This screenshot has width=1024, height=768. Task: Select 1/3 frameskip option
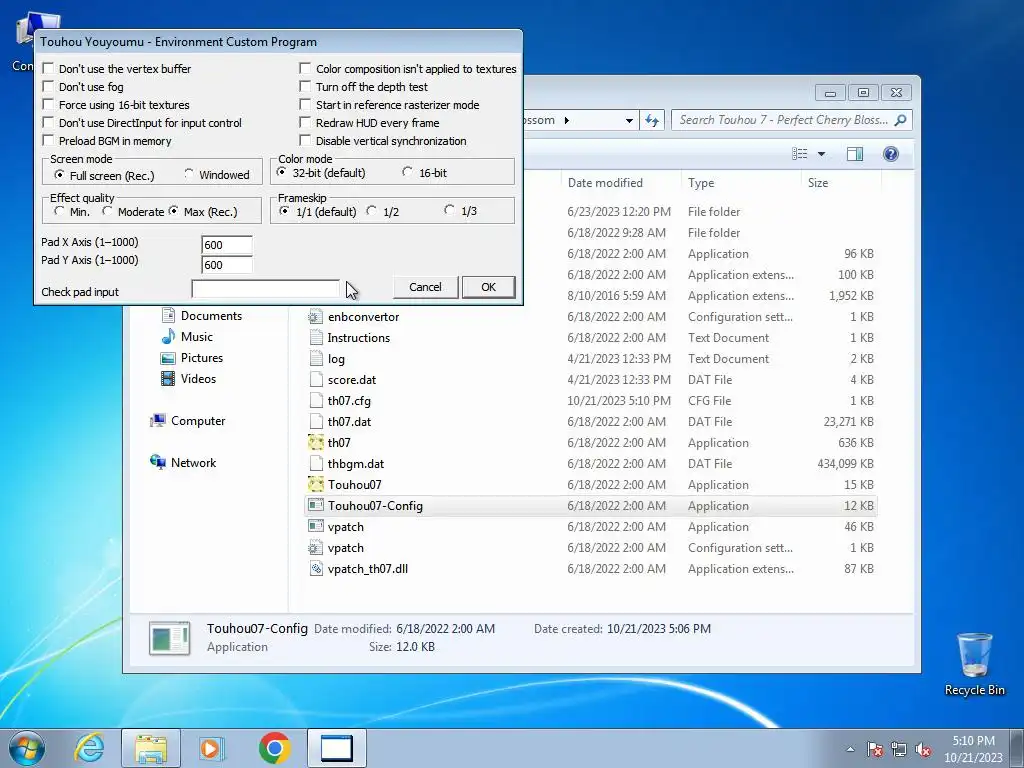[x=449, y=210]
